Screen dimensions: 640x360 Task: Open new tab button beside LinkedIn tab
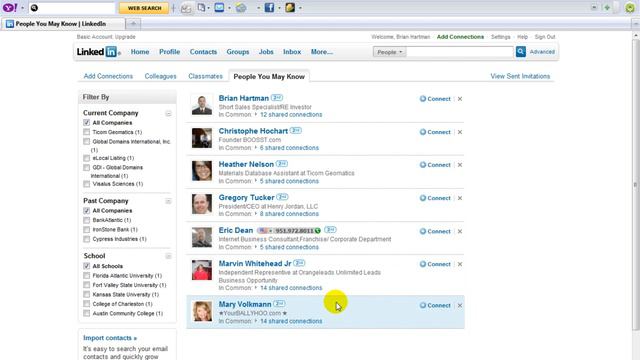coord(133,24)
